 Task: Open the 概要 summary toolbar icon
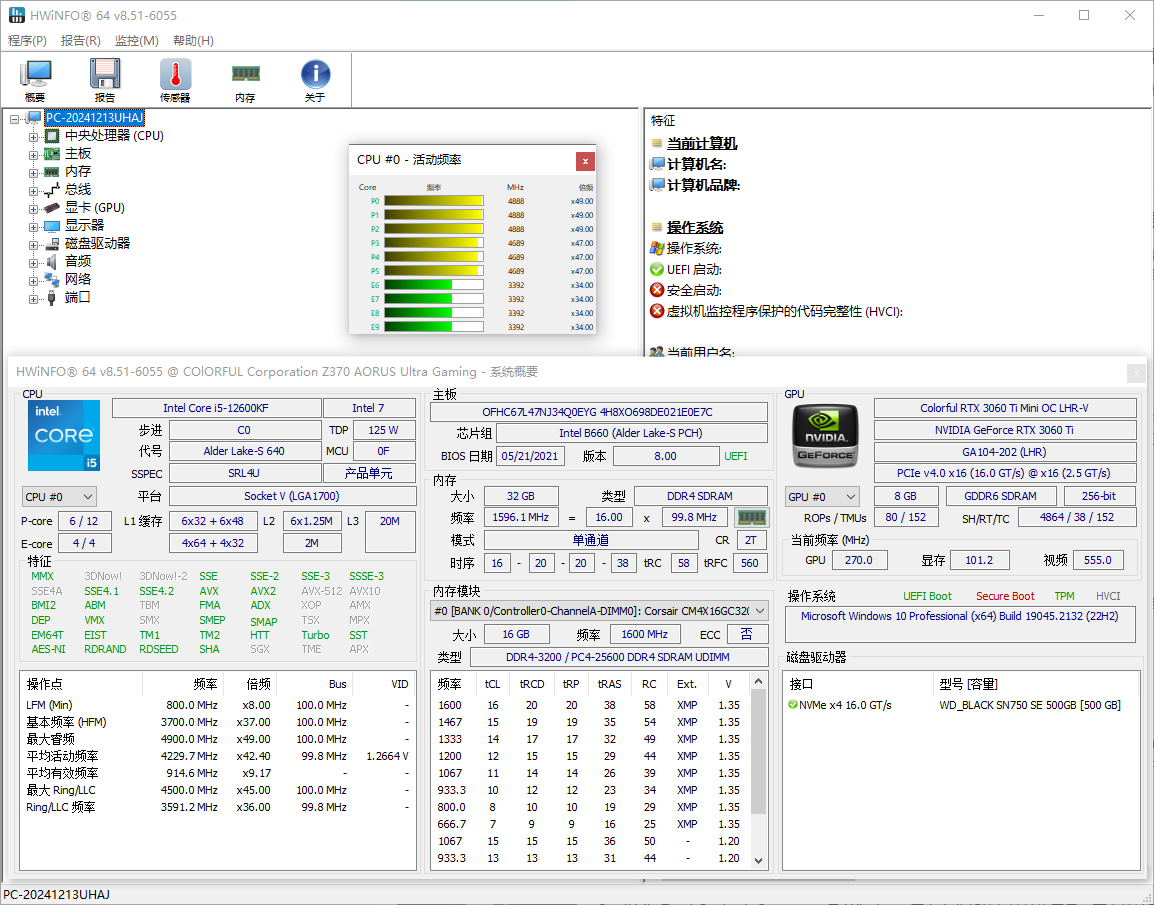(x=35, y=79)
